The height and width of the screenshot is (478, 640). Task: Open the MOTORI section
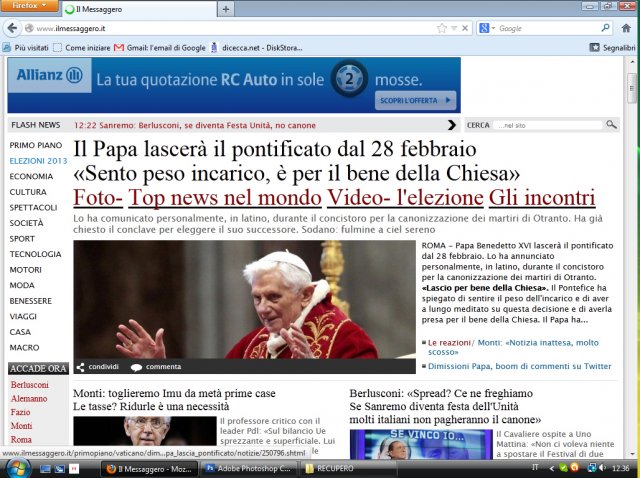[x=26, y=270]
